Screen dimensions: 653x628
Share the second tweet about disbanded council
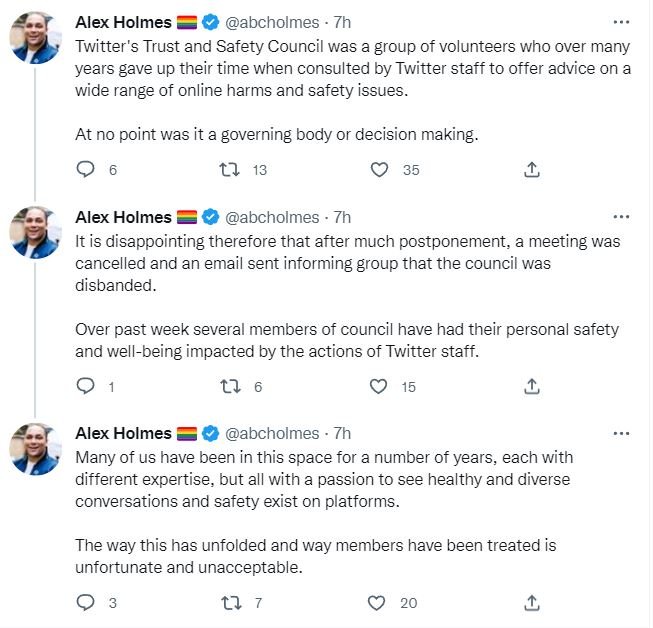[532, 386]
